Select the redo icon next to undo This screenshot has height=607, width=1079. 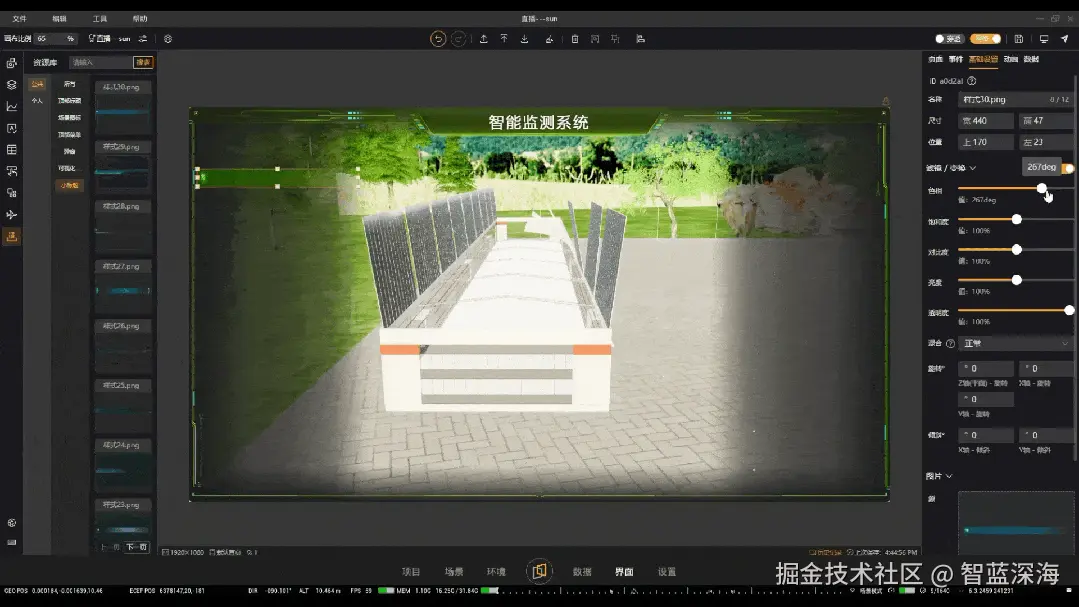tap(458, 38)
